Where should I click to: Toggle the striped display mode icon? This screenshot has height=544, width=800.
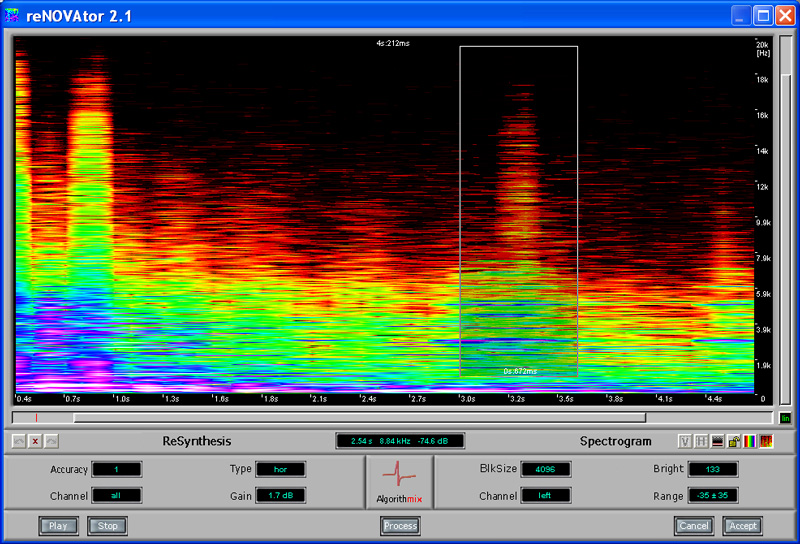717,441
